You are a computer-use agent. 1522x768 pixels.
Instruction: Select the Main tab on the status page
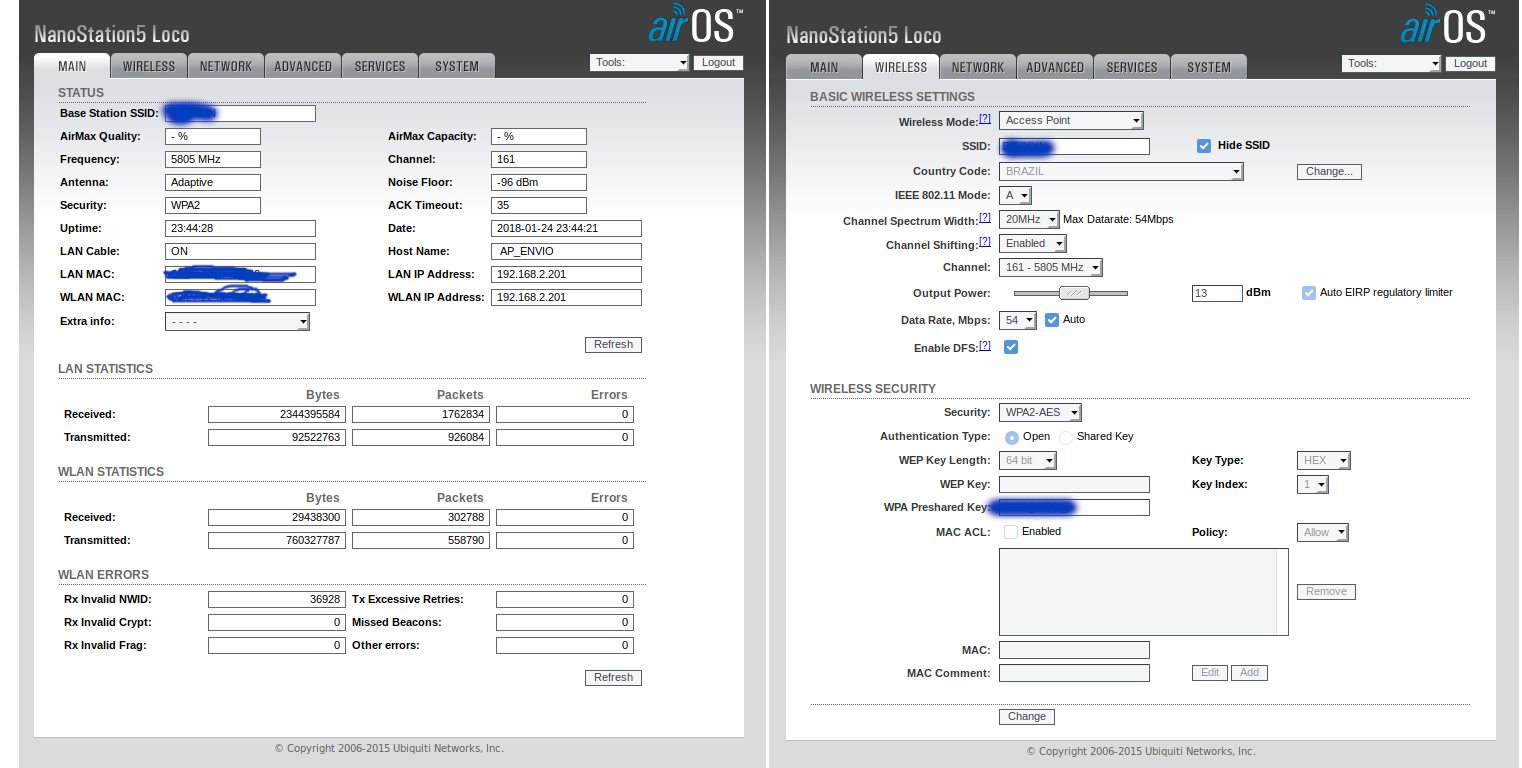(x=72, y=66)
